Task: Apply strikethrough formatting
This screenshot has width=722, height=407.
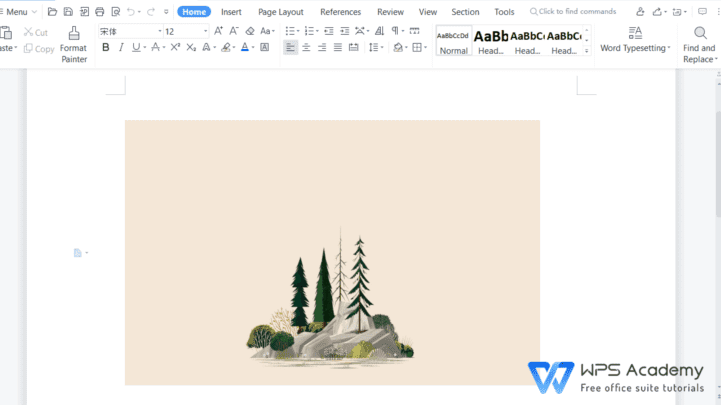Action: 156,47
